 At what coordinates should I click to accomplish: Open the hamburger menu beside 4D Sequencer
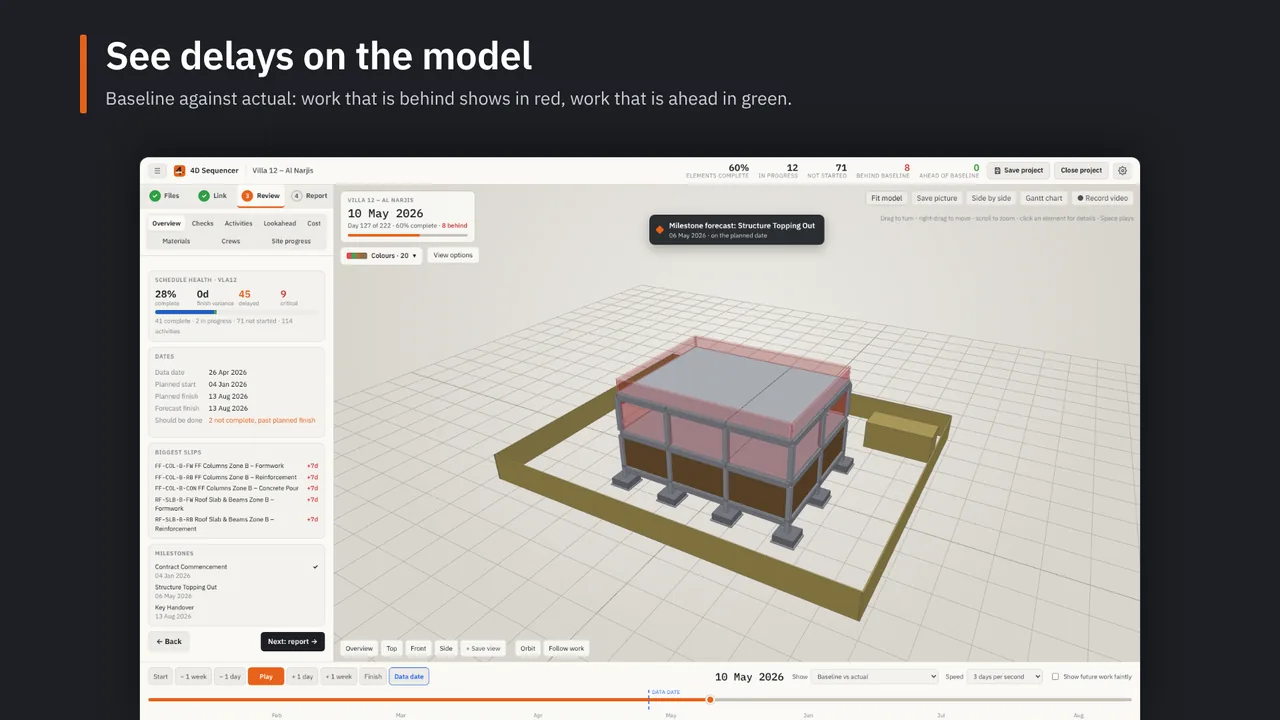[x=157, y=171]
